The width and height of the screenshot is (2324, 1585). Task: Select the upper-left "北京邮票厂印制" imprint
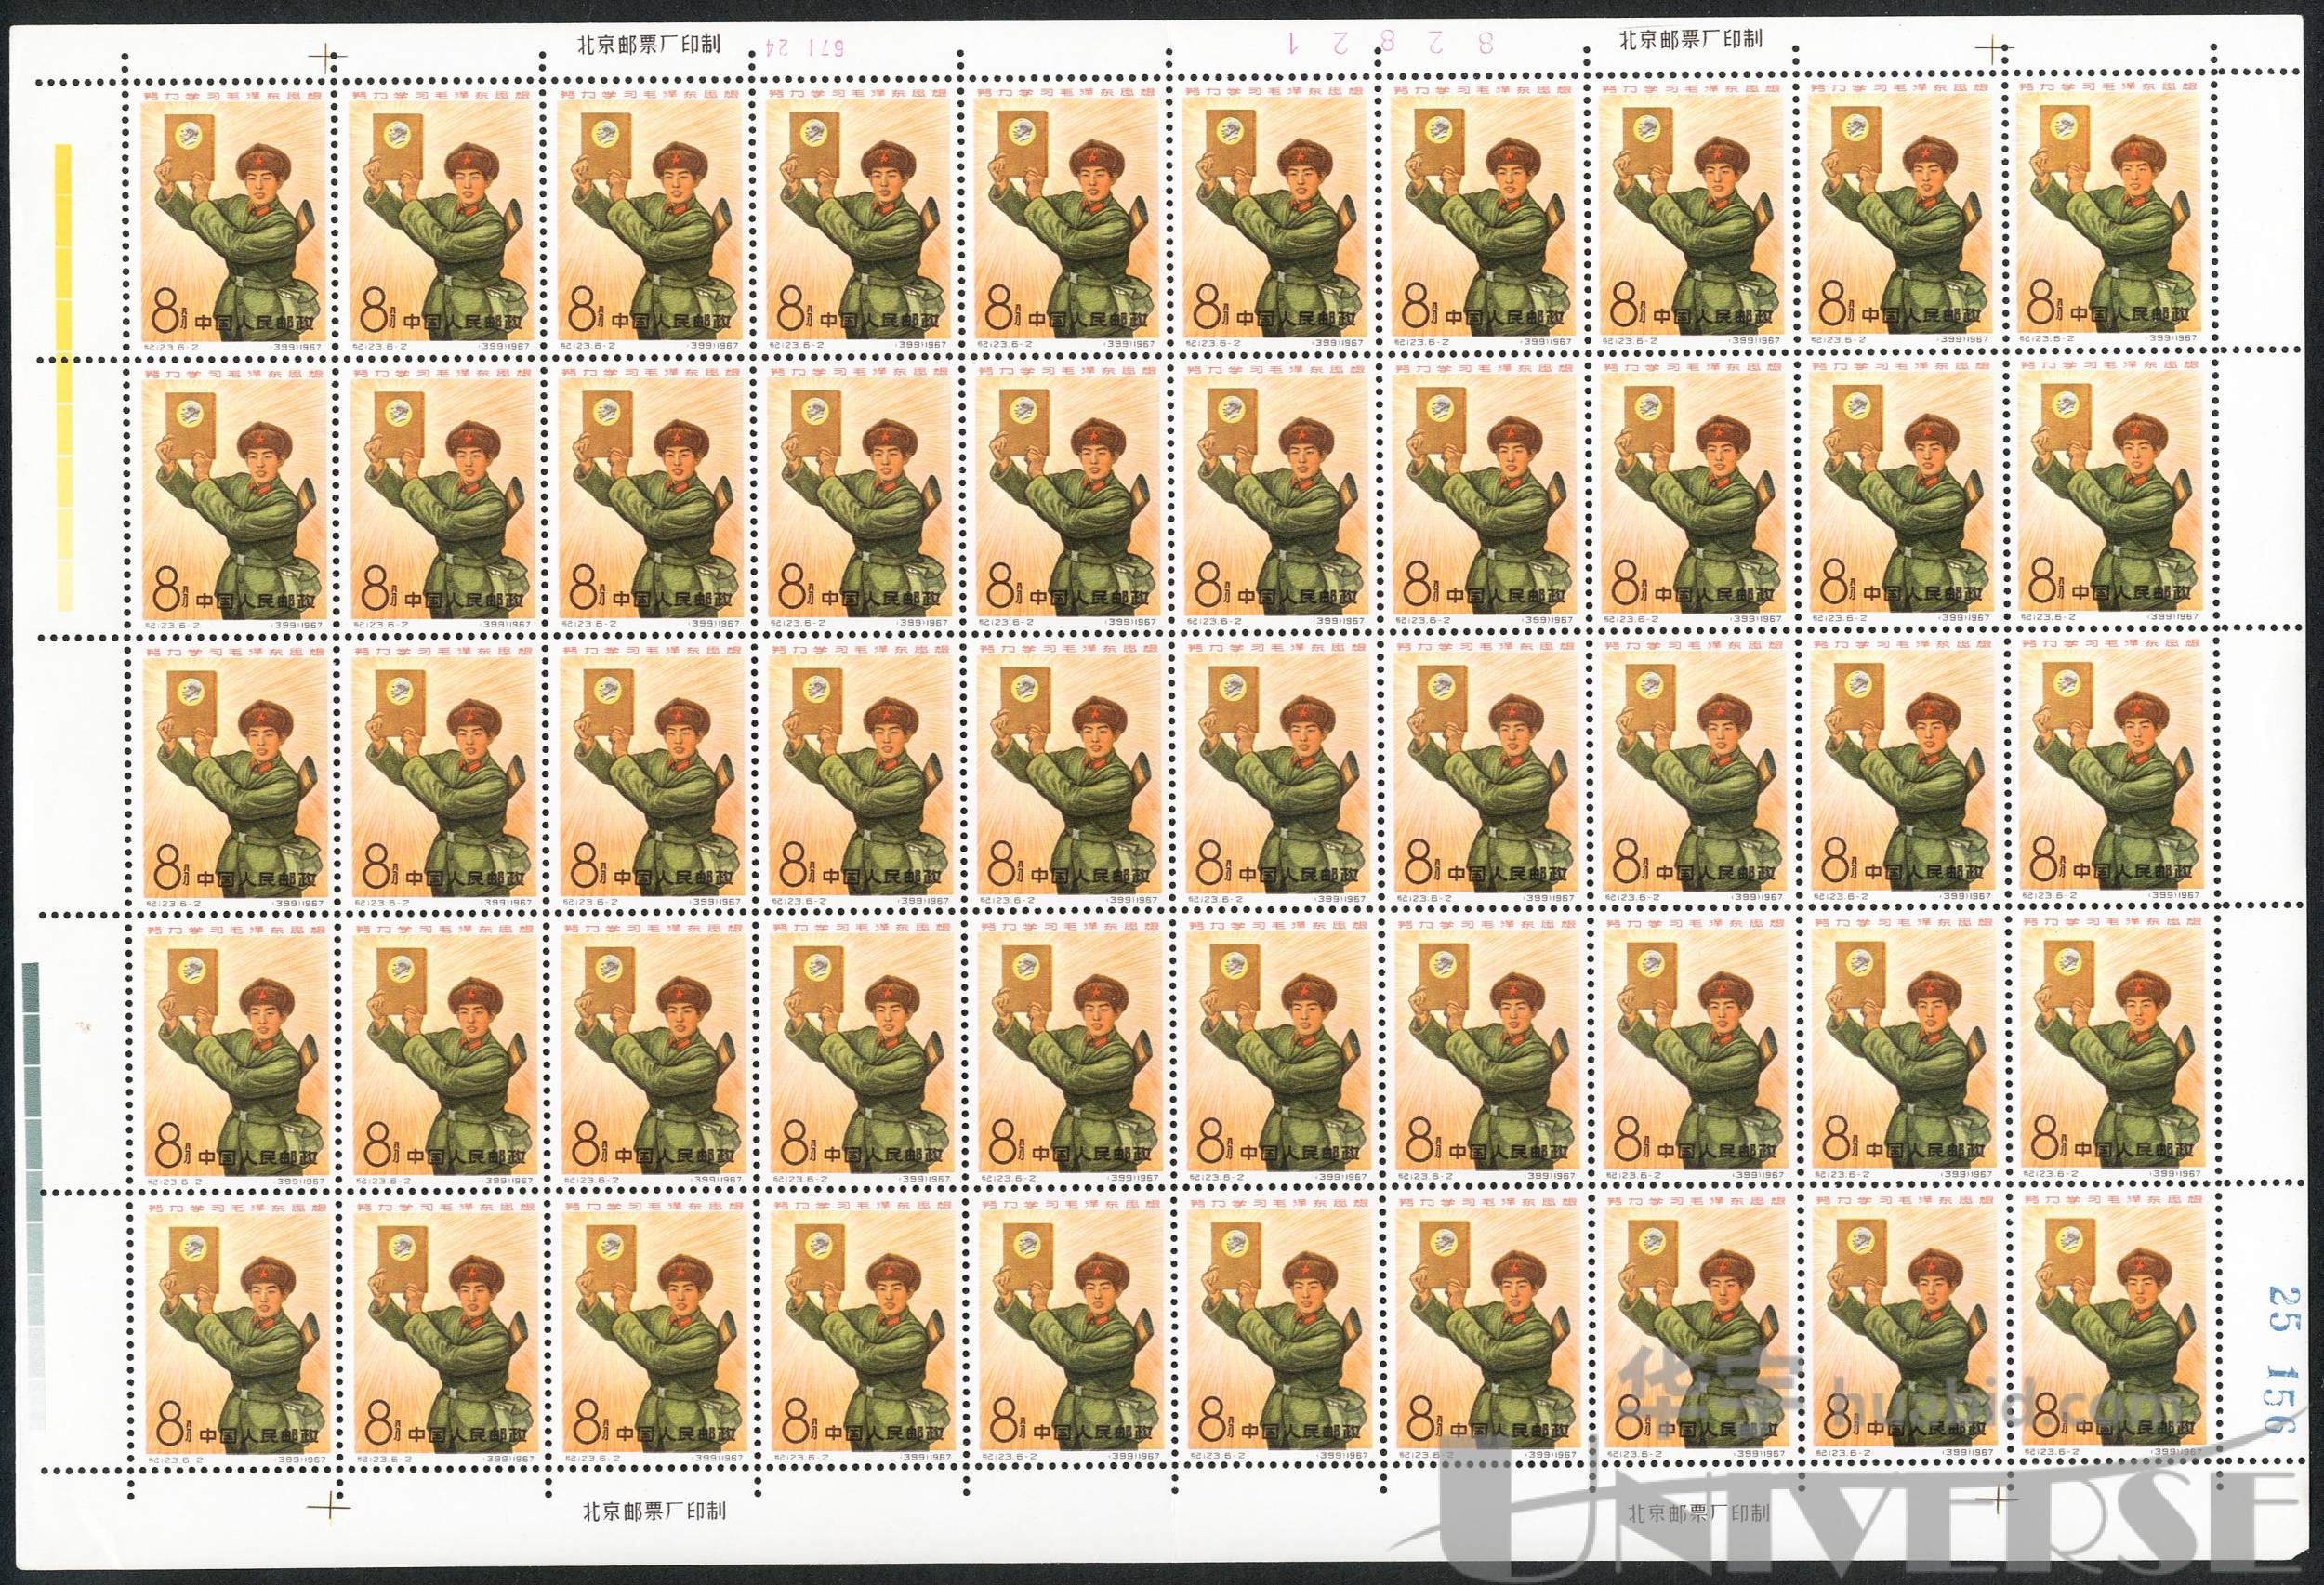pos(649,45)
